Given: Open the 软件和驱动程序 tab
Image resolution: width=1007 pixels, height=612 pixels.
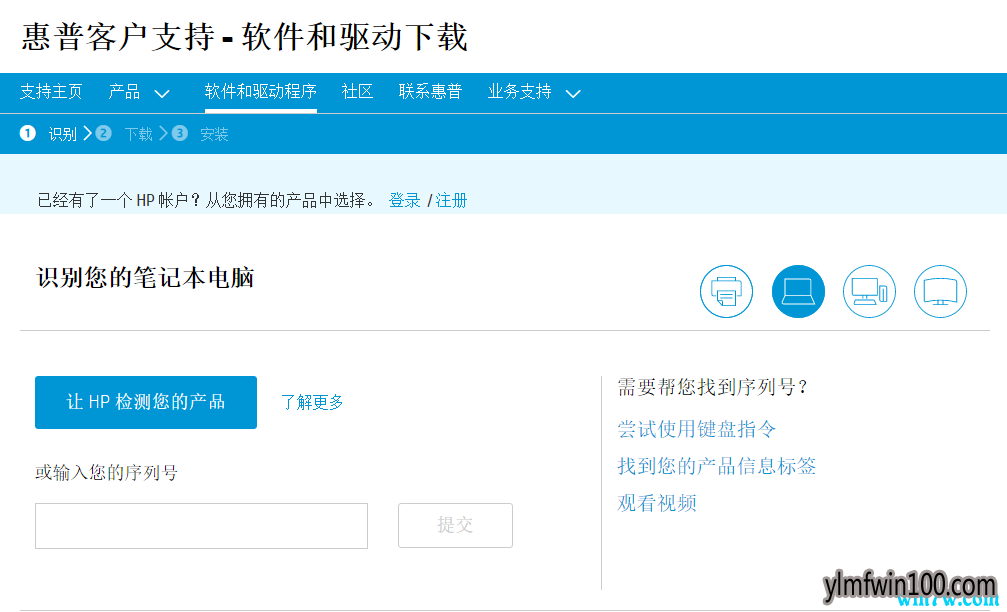Looking at the screenshot, I should tap(261, 92).
